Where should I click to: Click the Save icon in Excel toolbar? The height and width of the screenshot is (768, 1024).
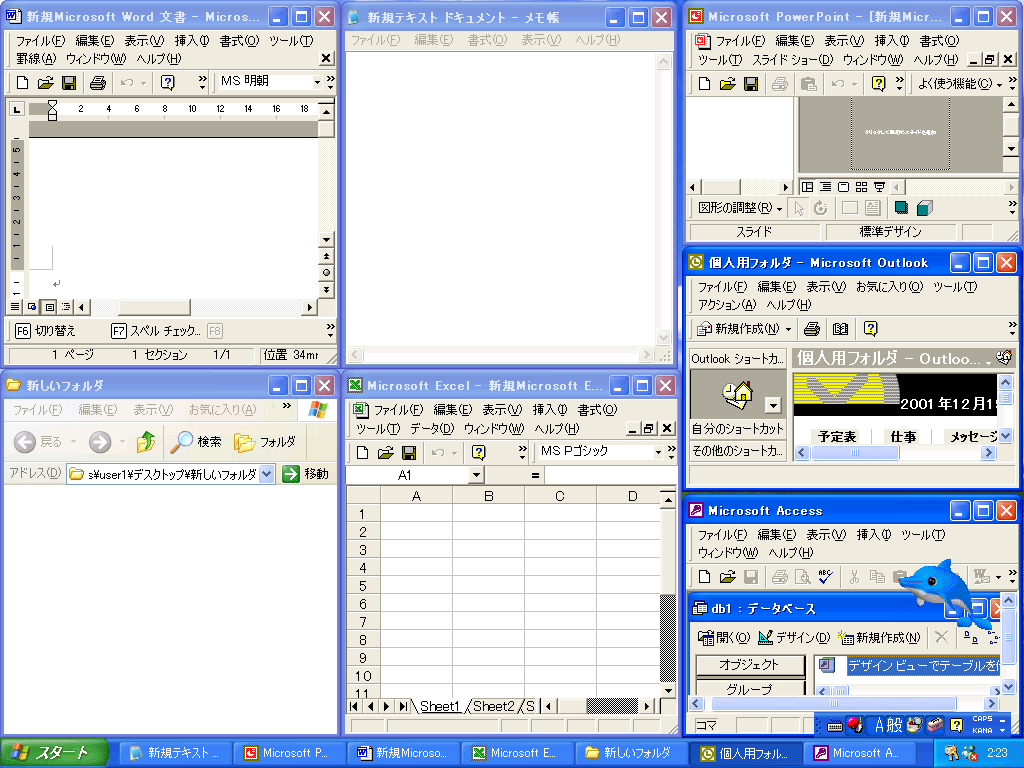point(409,452)
